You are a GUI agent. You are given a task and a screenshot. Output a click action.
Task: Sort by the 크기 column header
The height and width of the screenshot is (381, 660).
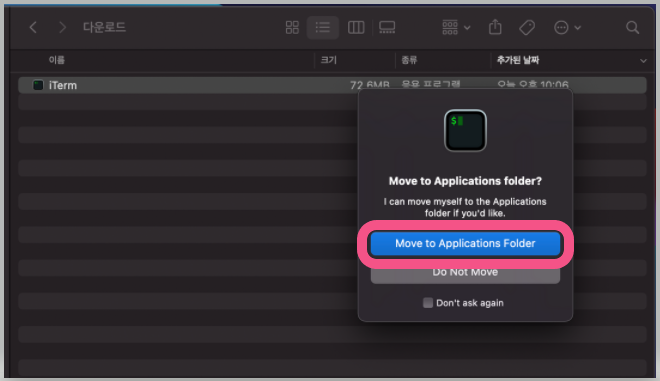329,60
